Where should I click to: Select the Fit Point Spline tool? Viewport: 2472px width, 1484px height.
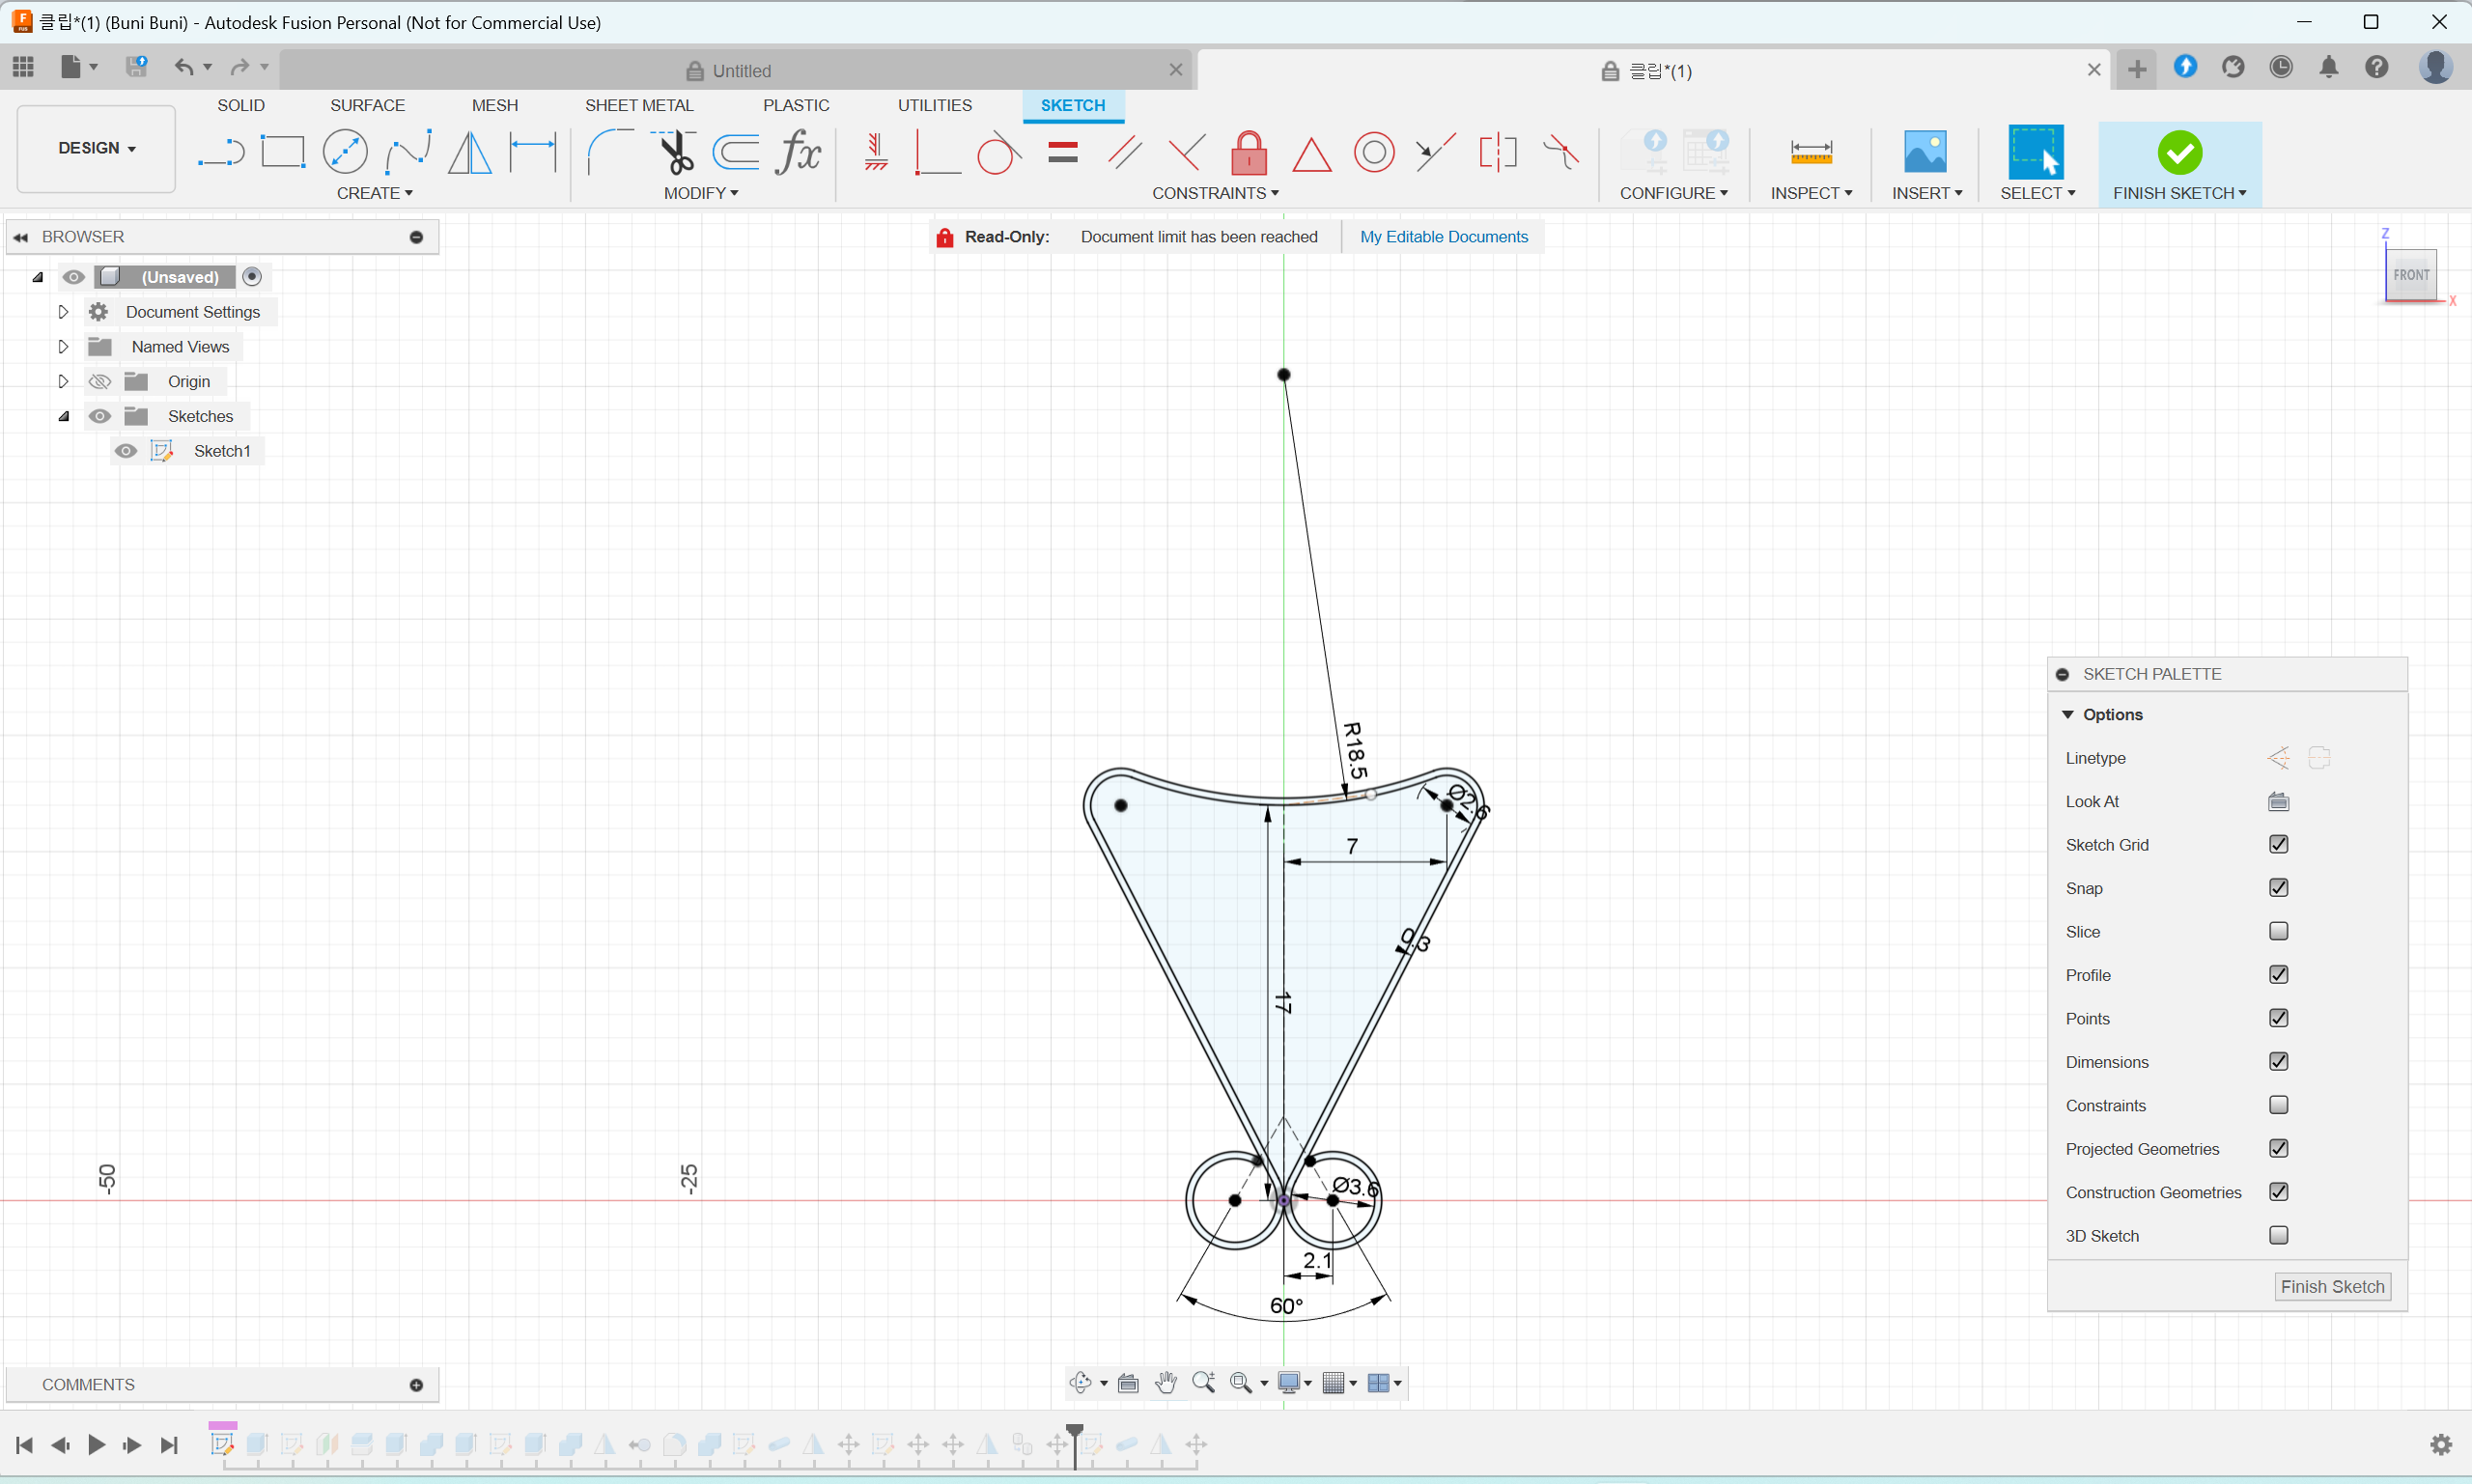click(408, 152)
